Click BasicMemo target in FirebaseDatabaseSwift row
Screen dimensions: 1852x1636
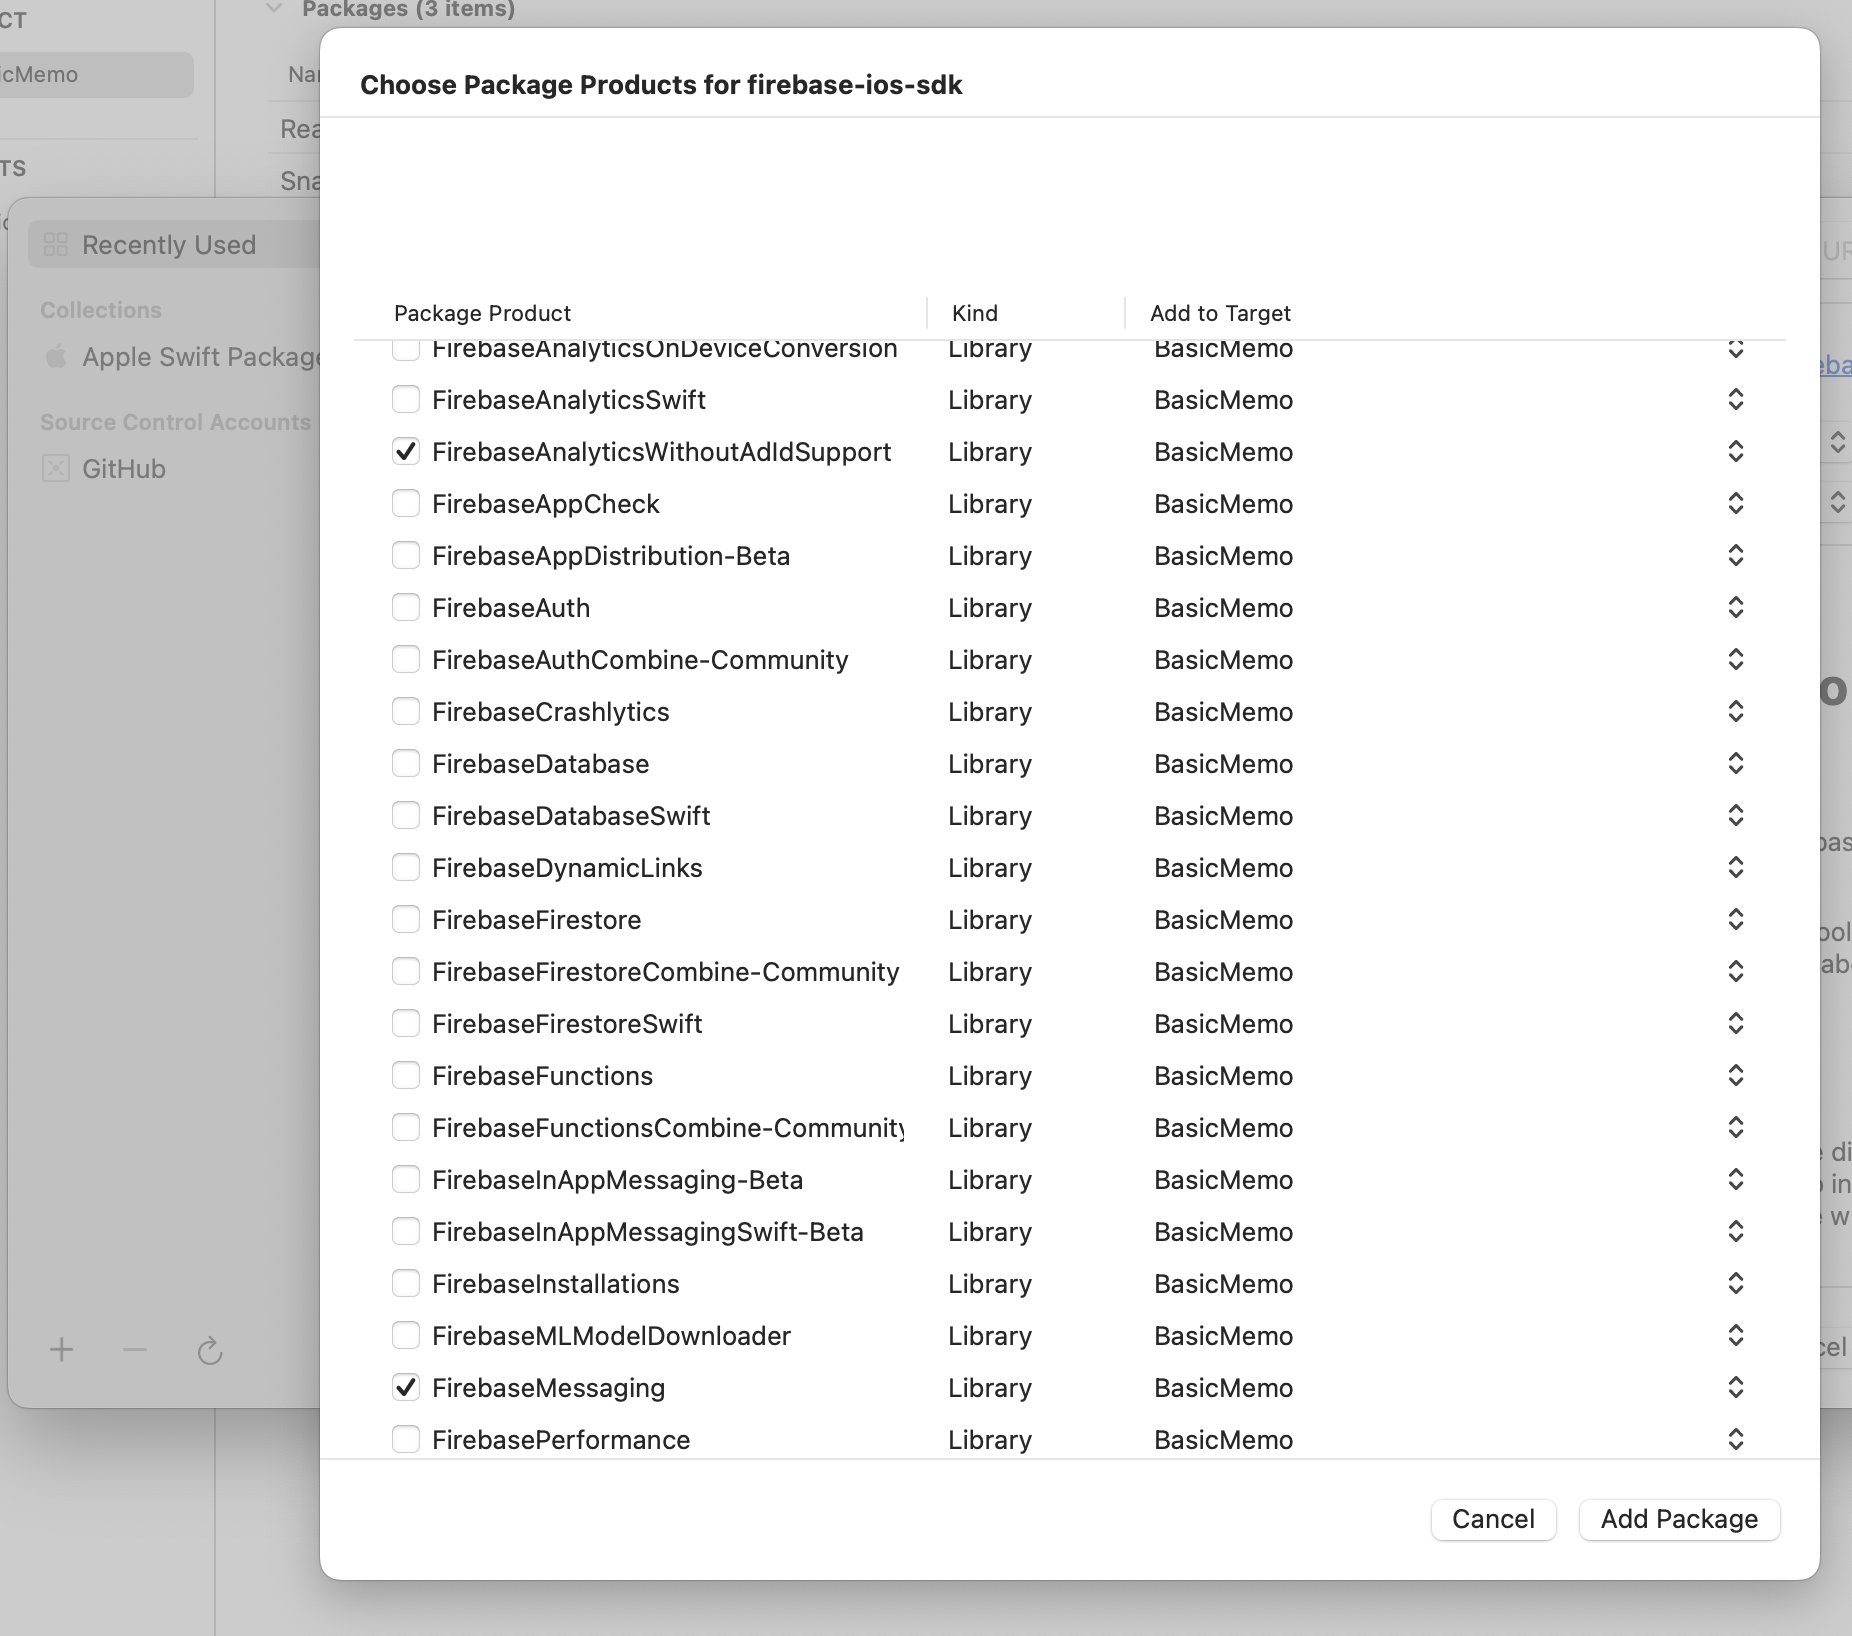point(1223,816)
